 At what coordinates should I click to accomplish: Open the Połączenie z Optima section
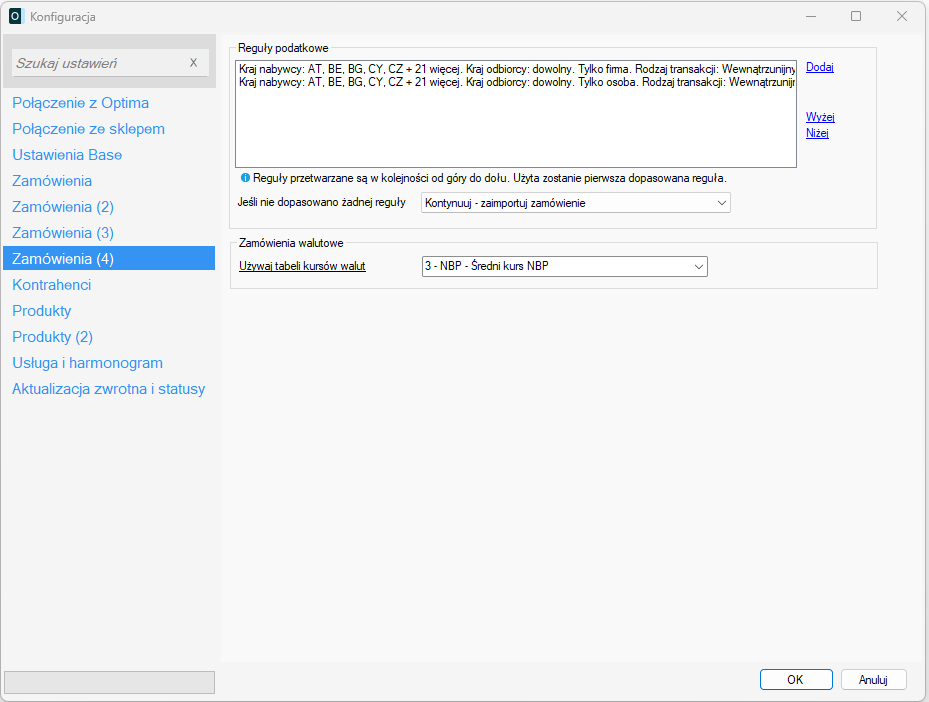click(80, 103)
